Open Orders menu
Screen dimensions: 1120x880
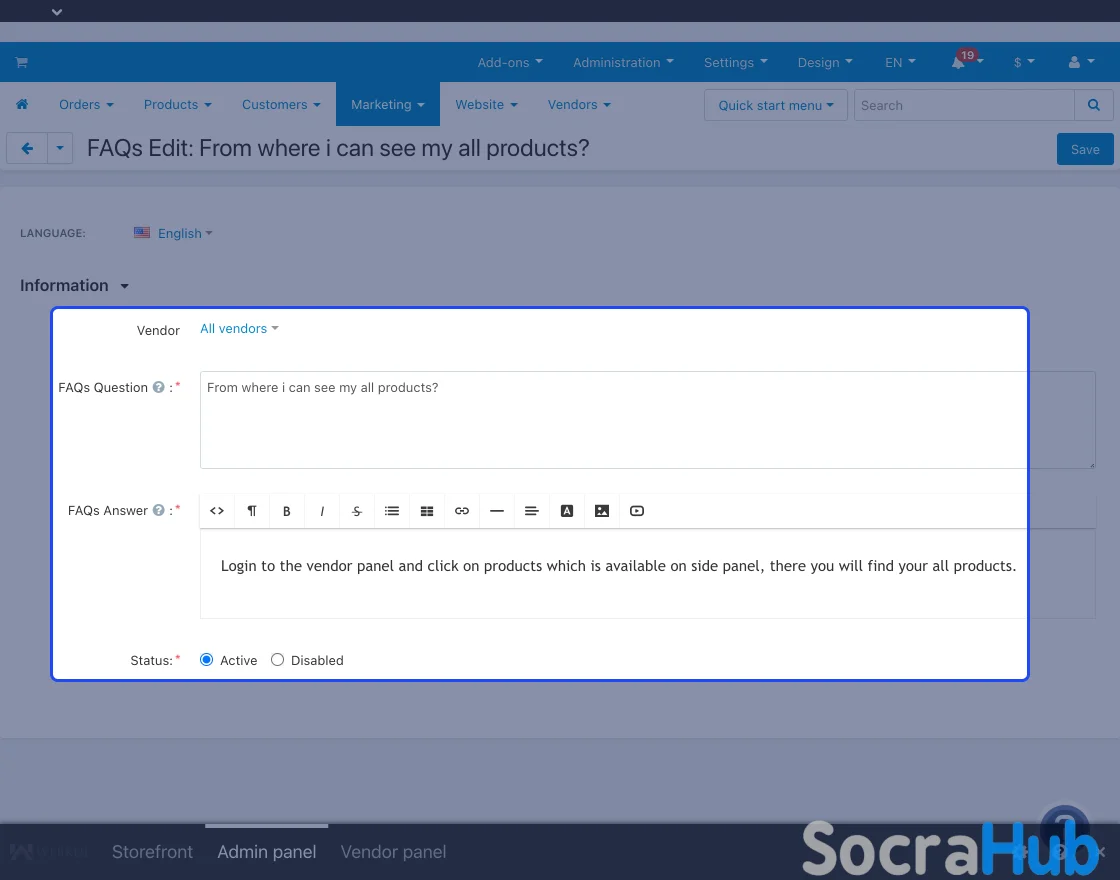86,104
